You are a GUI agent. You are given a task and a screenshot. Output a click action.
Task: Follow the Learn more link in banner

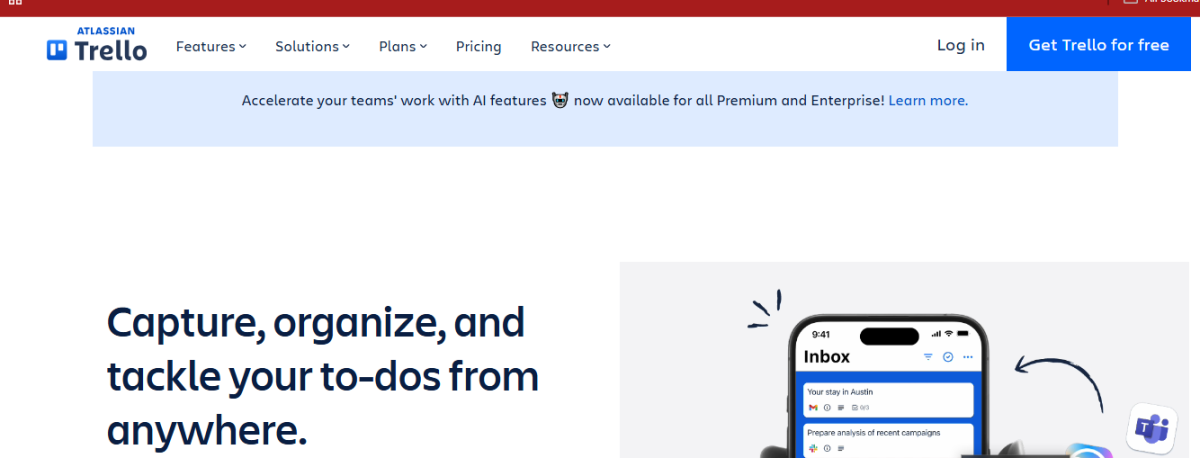(928, 100)
